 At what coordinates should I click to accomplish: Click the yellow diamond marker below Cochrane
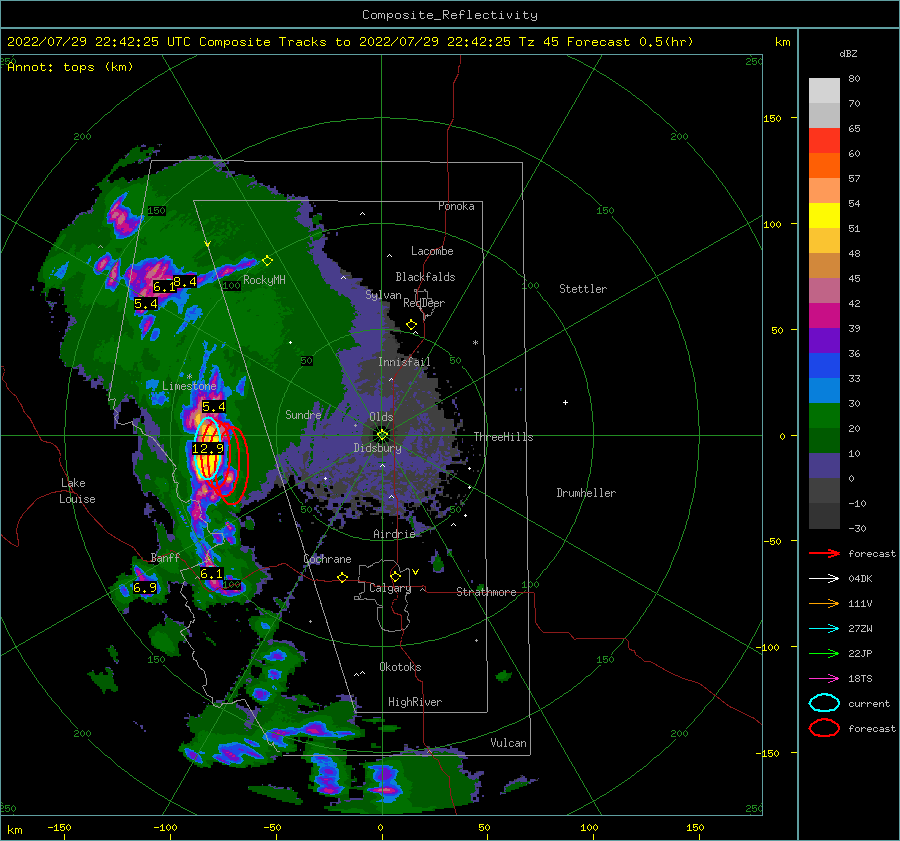click(343, 577)
